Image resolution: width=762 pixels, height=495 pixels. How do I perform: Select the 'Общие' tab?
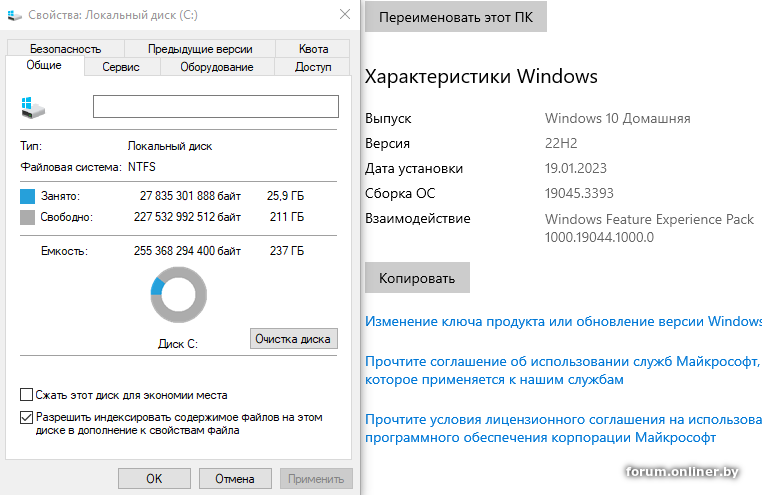tap(44, 65)
